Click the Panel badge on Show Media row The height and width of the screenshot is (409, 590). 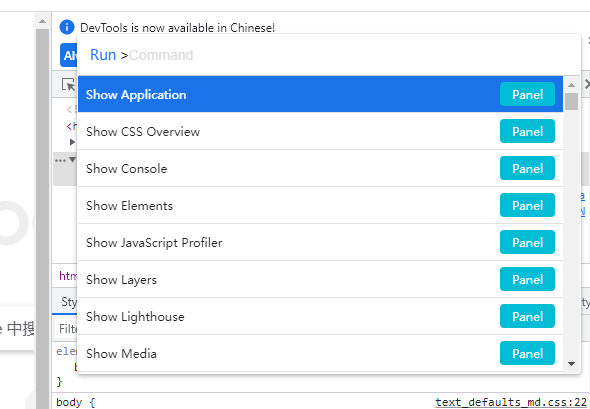tap(527, 353)
